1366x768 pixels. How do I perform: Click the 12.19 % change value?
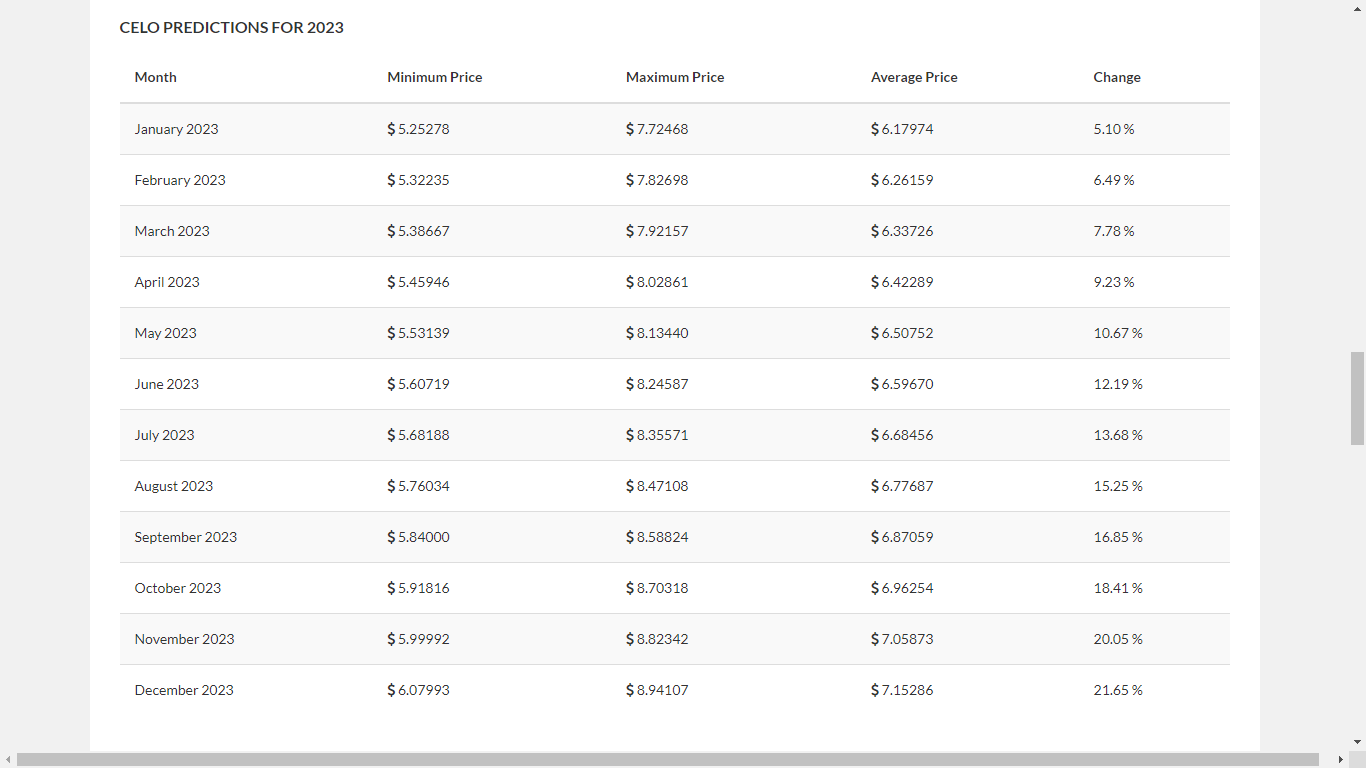click(1118, 384)
